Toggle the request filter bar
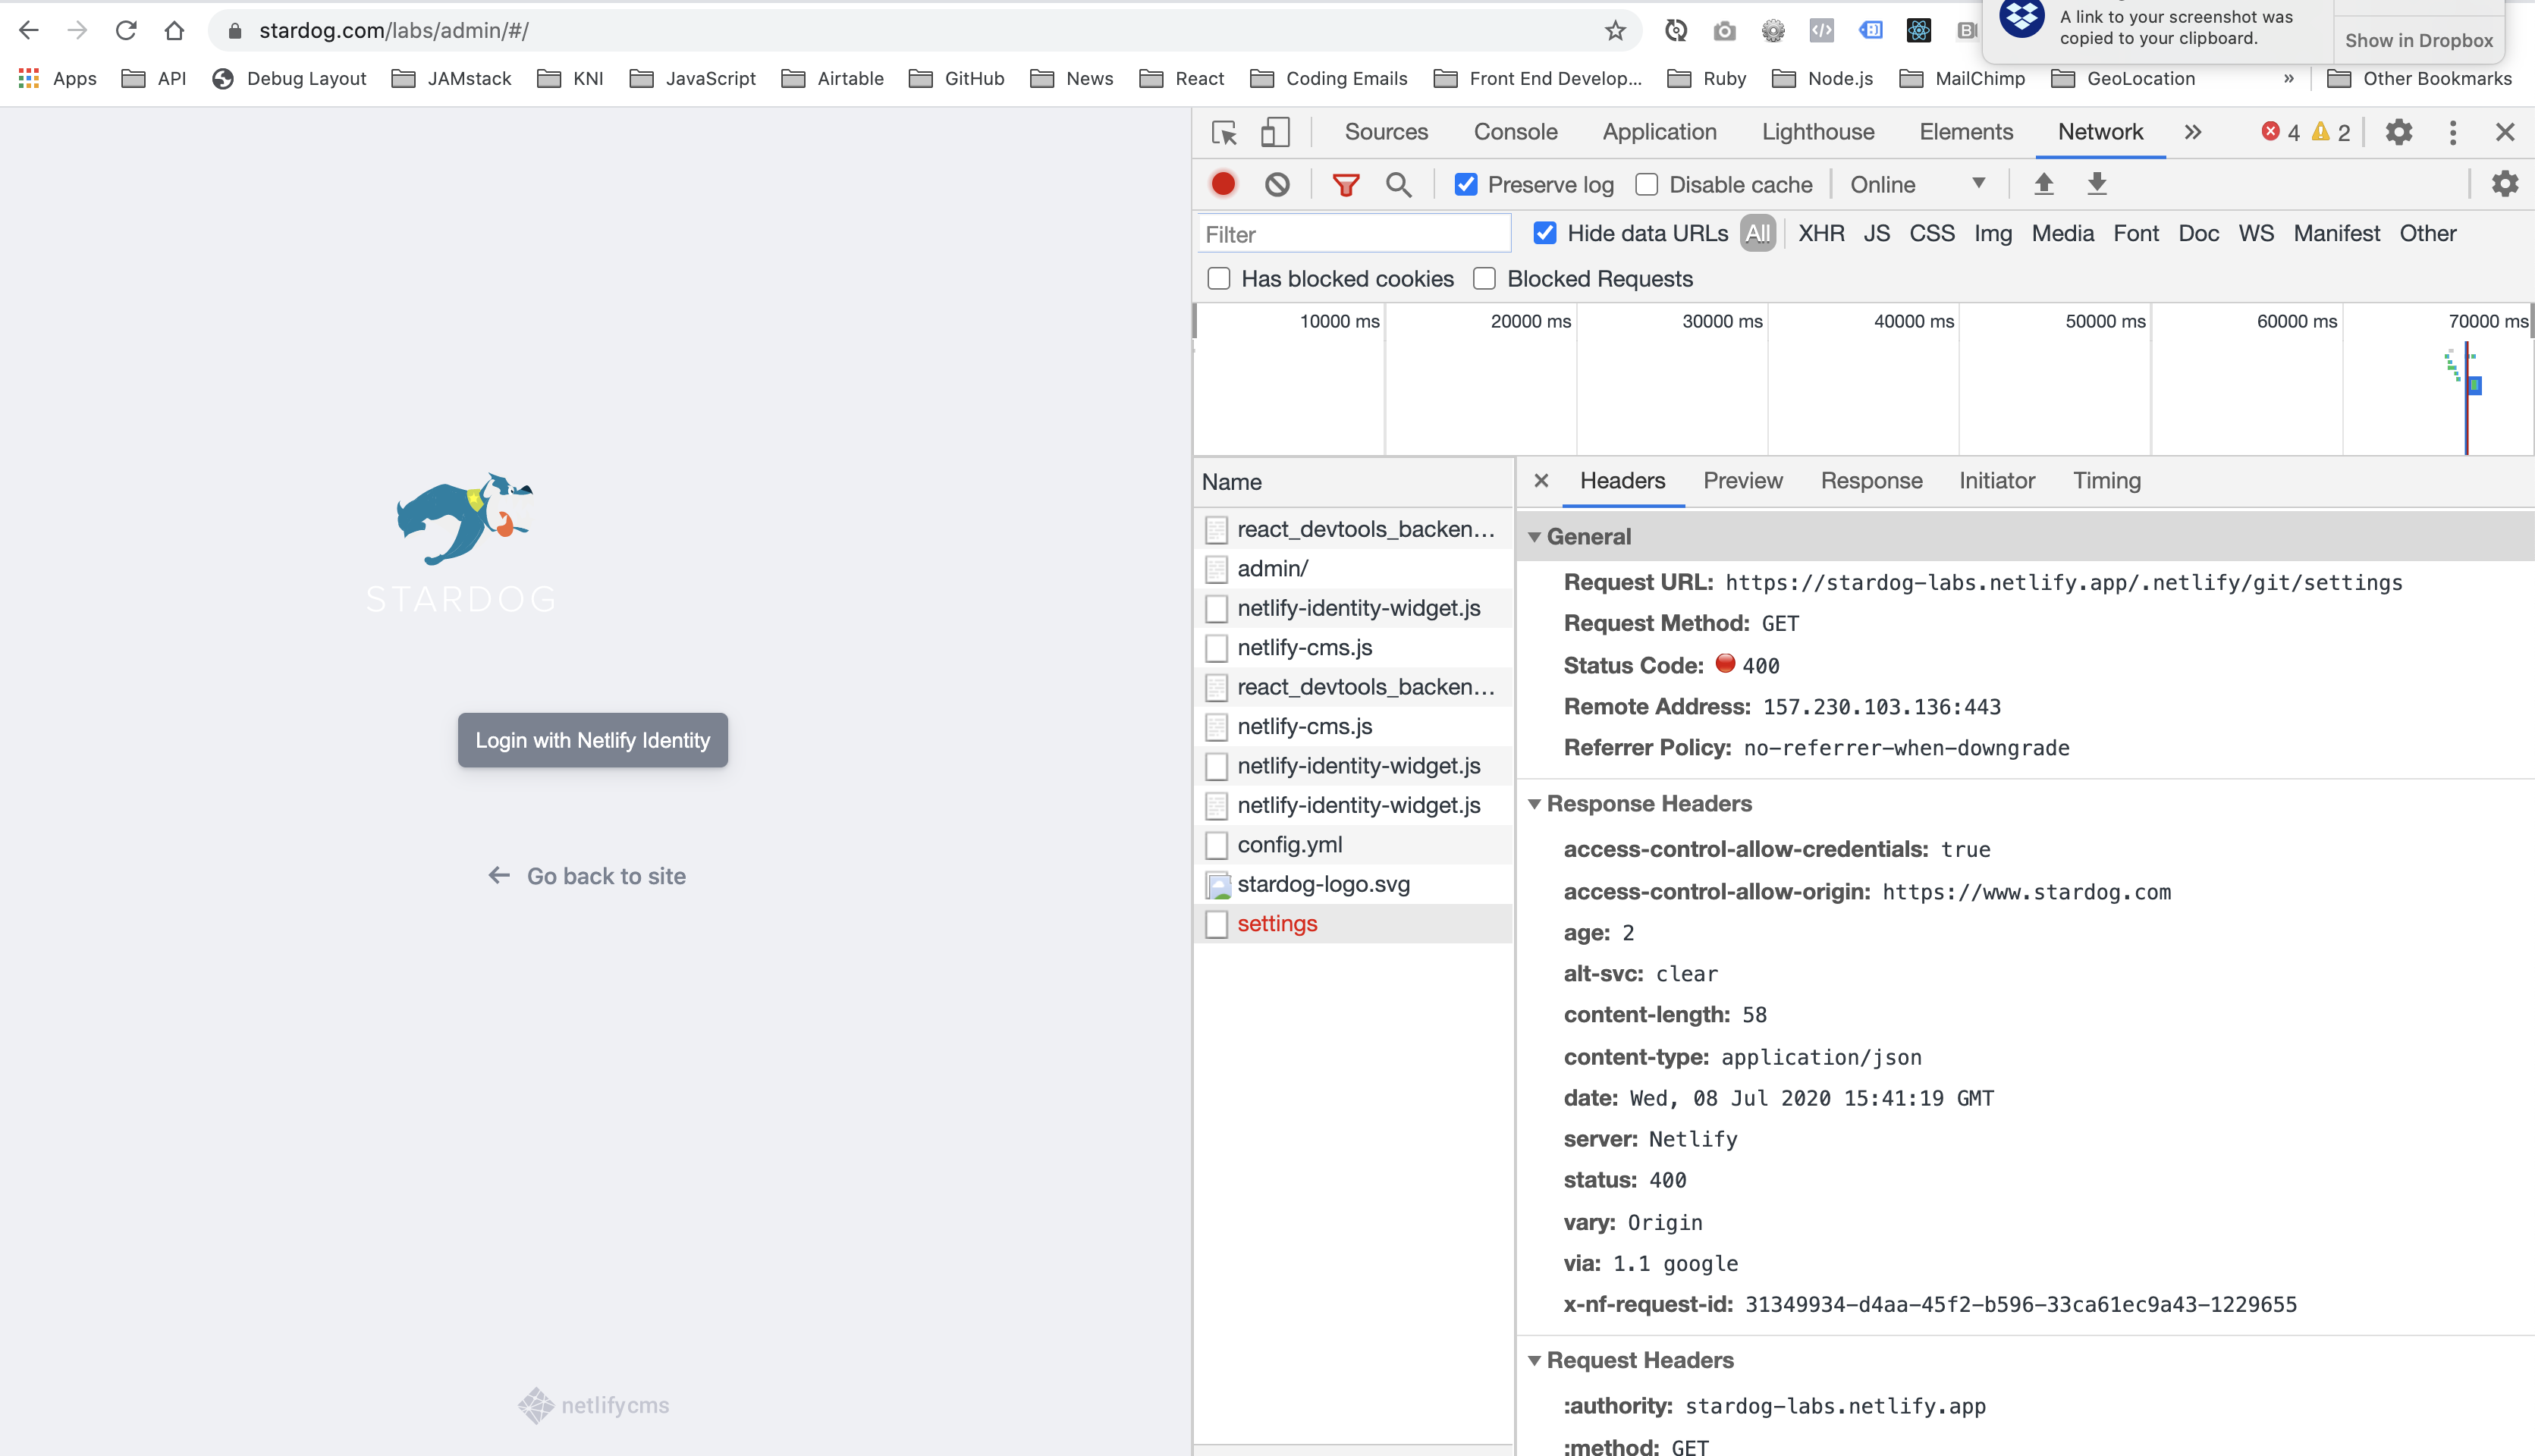This screenshot has width=2535, height=1456. (x=1346, y=184)
